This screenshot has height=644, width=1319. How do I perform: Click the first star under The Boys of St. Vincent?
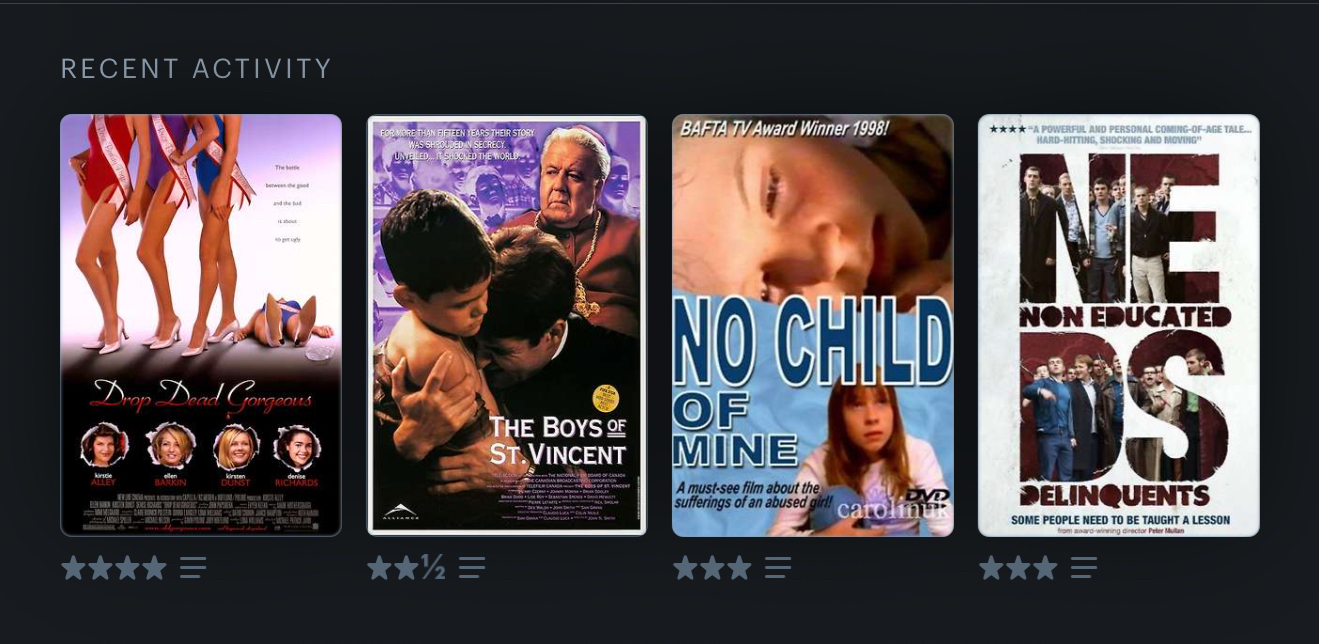coord(379,568)
